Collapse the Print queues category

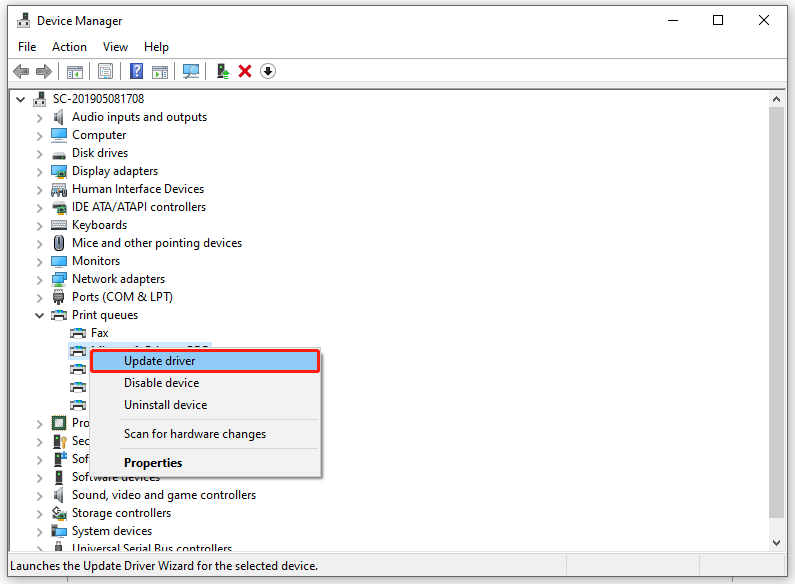click(40, 316)
